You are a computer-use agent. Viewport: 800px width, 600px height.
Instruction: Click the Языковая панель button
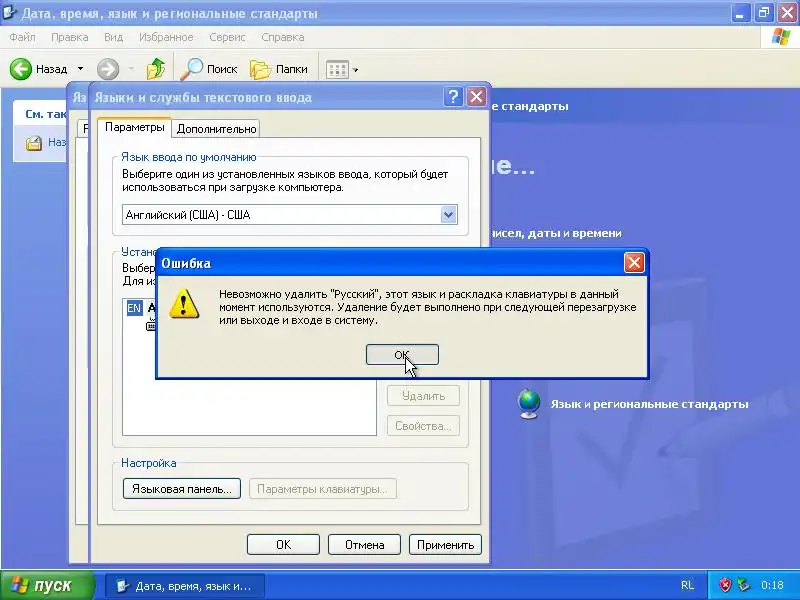click(x=182, y=489)
